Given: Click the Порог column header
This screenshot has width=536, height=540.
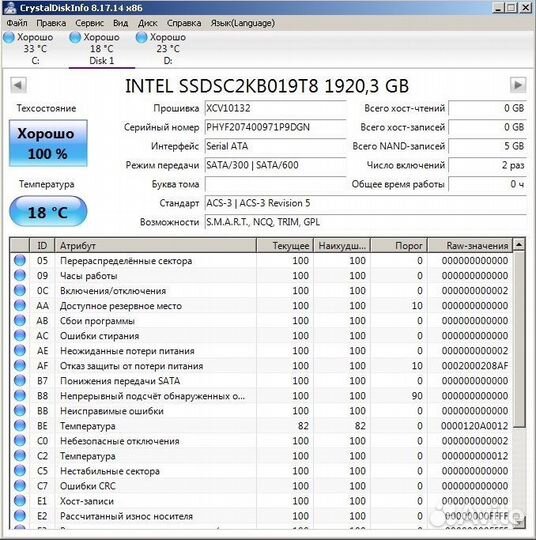Looking at the screenshot, I should coord(399,246).
